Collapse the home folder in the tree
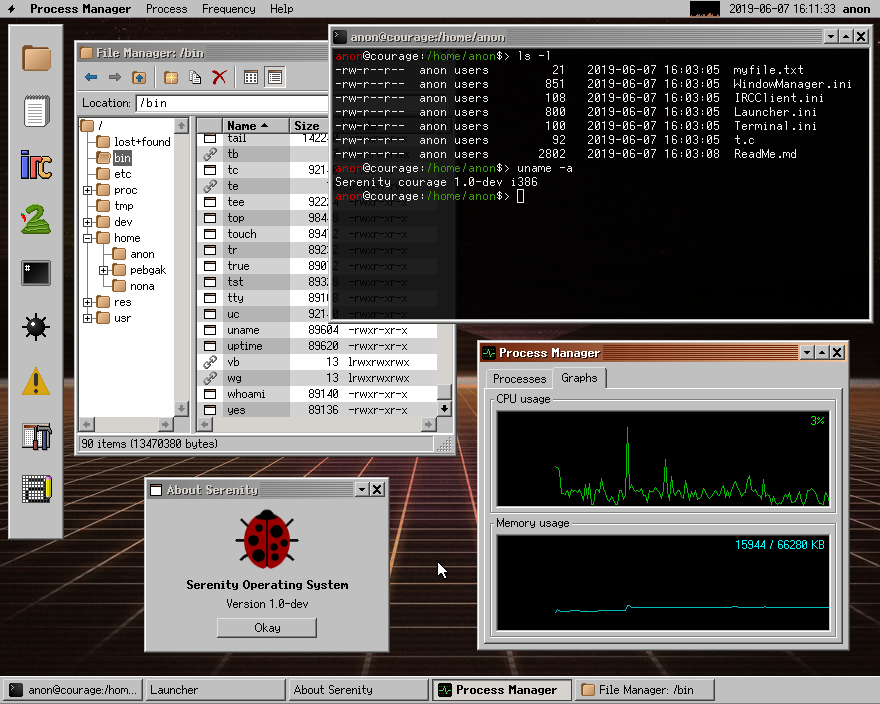Image resolution: width=880 pixels, height=704 pixels. point(88,238)
